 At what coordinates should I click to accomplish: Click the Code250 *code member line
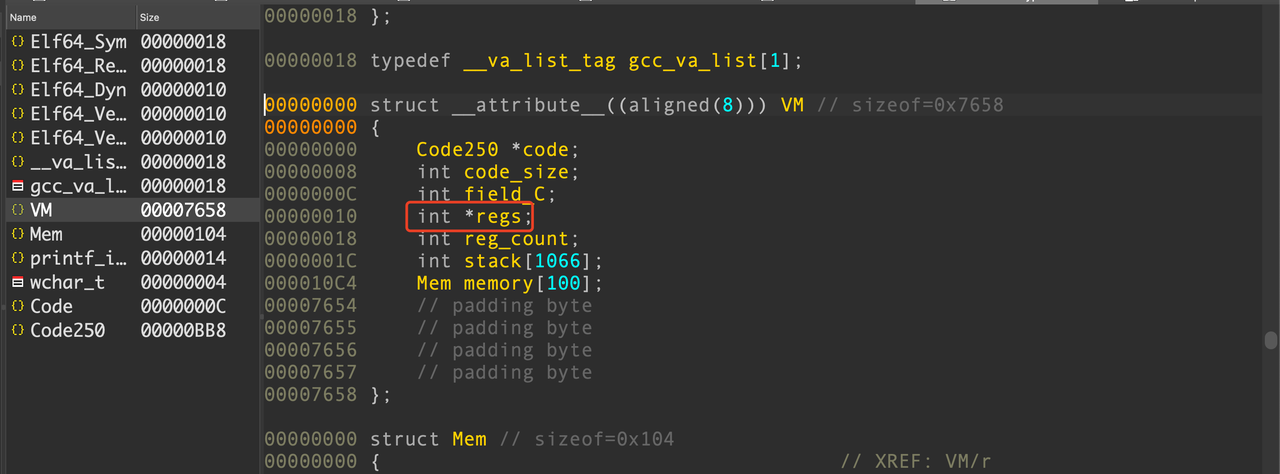point(498,150)
